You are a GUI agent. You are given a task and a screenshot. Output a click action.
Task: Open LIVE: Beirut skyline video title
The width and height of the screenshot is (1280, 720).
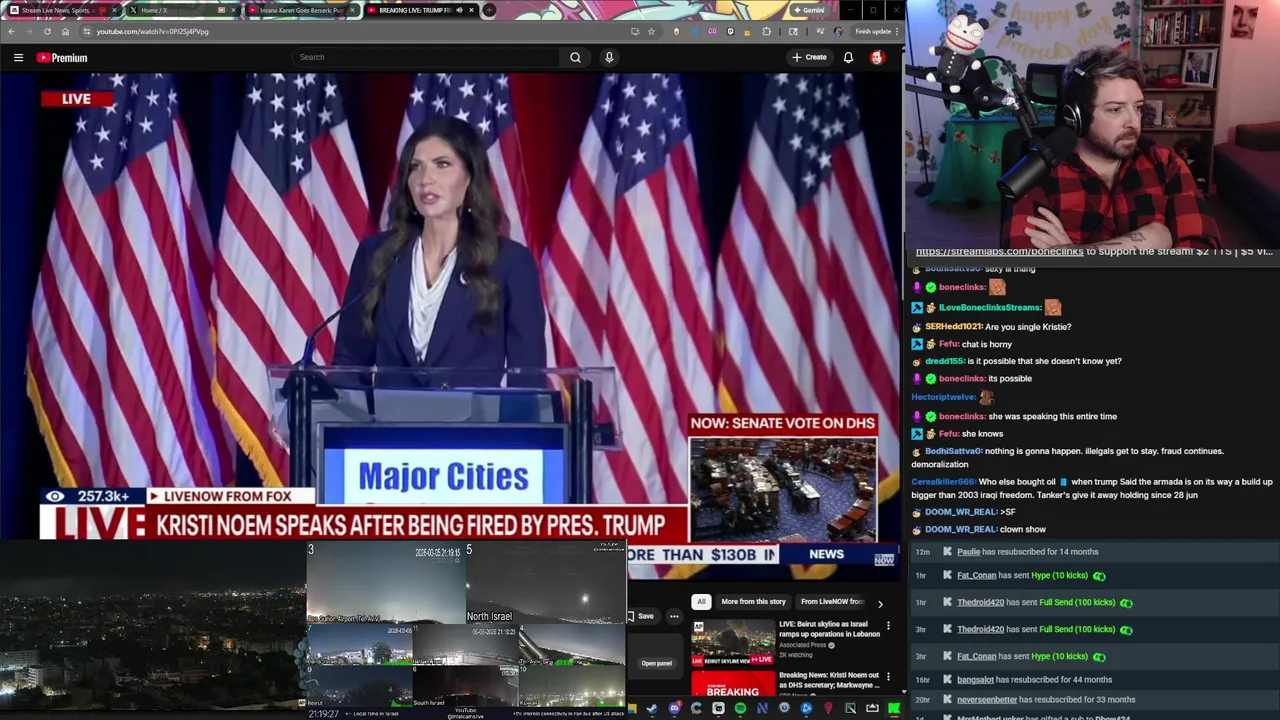(829, 629)
